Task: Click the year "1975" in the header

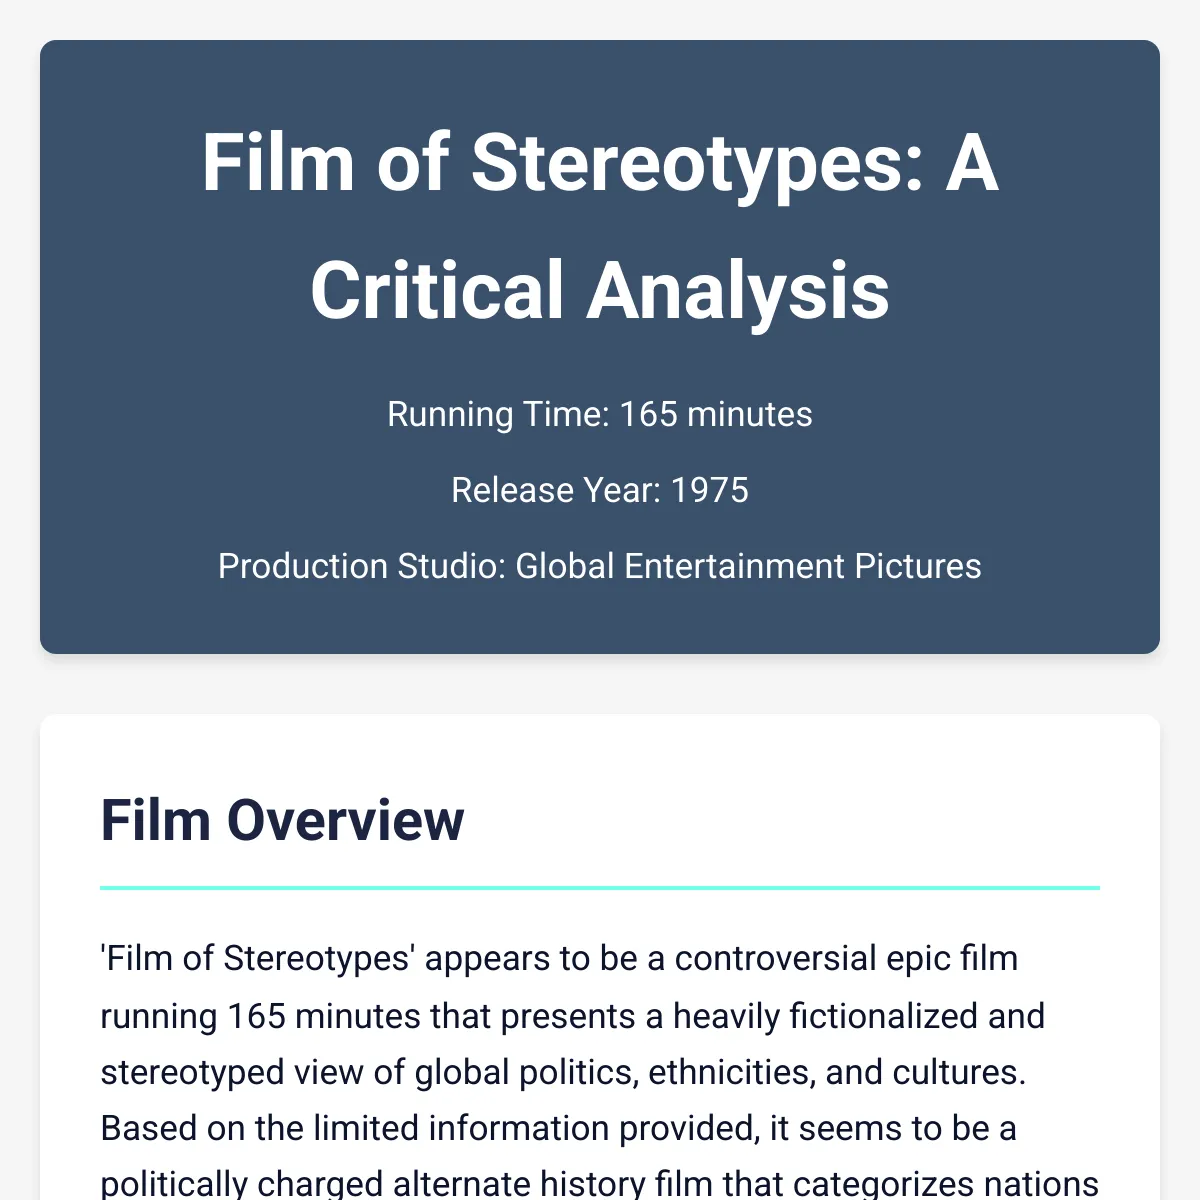Action: point(710,490)
